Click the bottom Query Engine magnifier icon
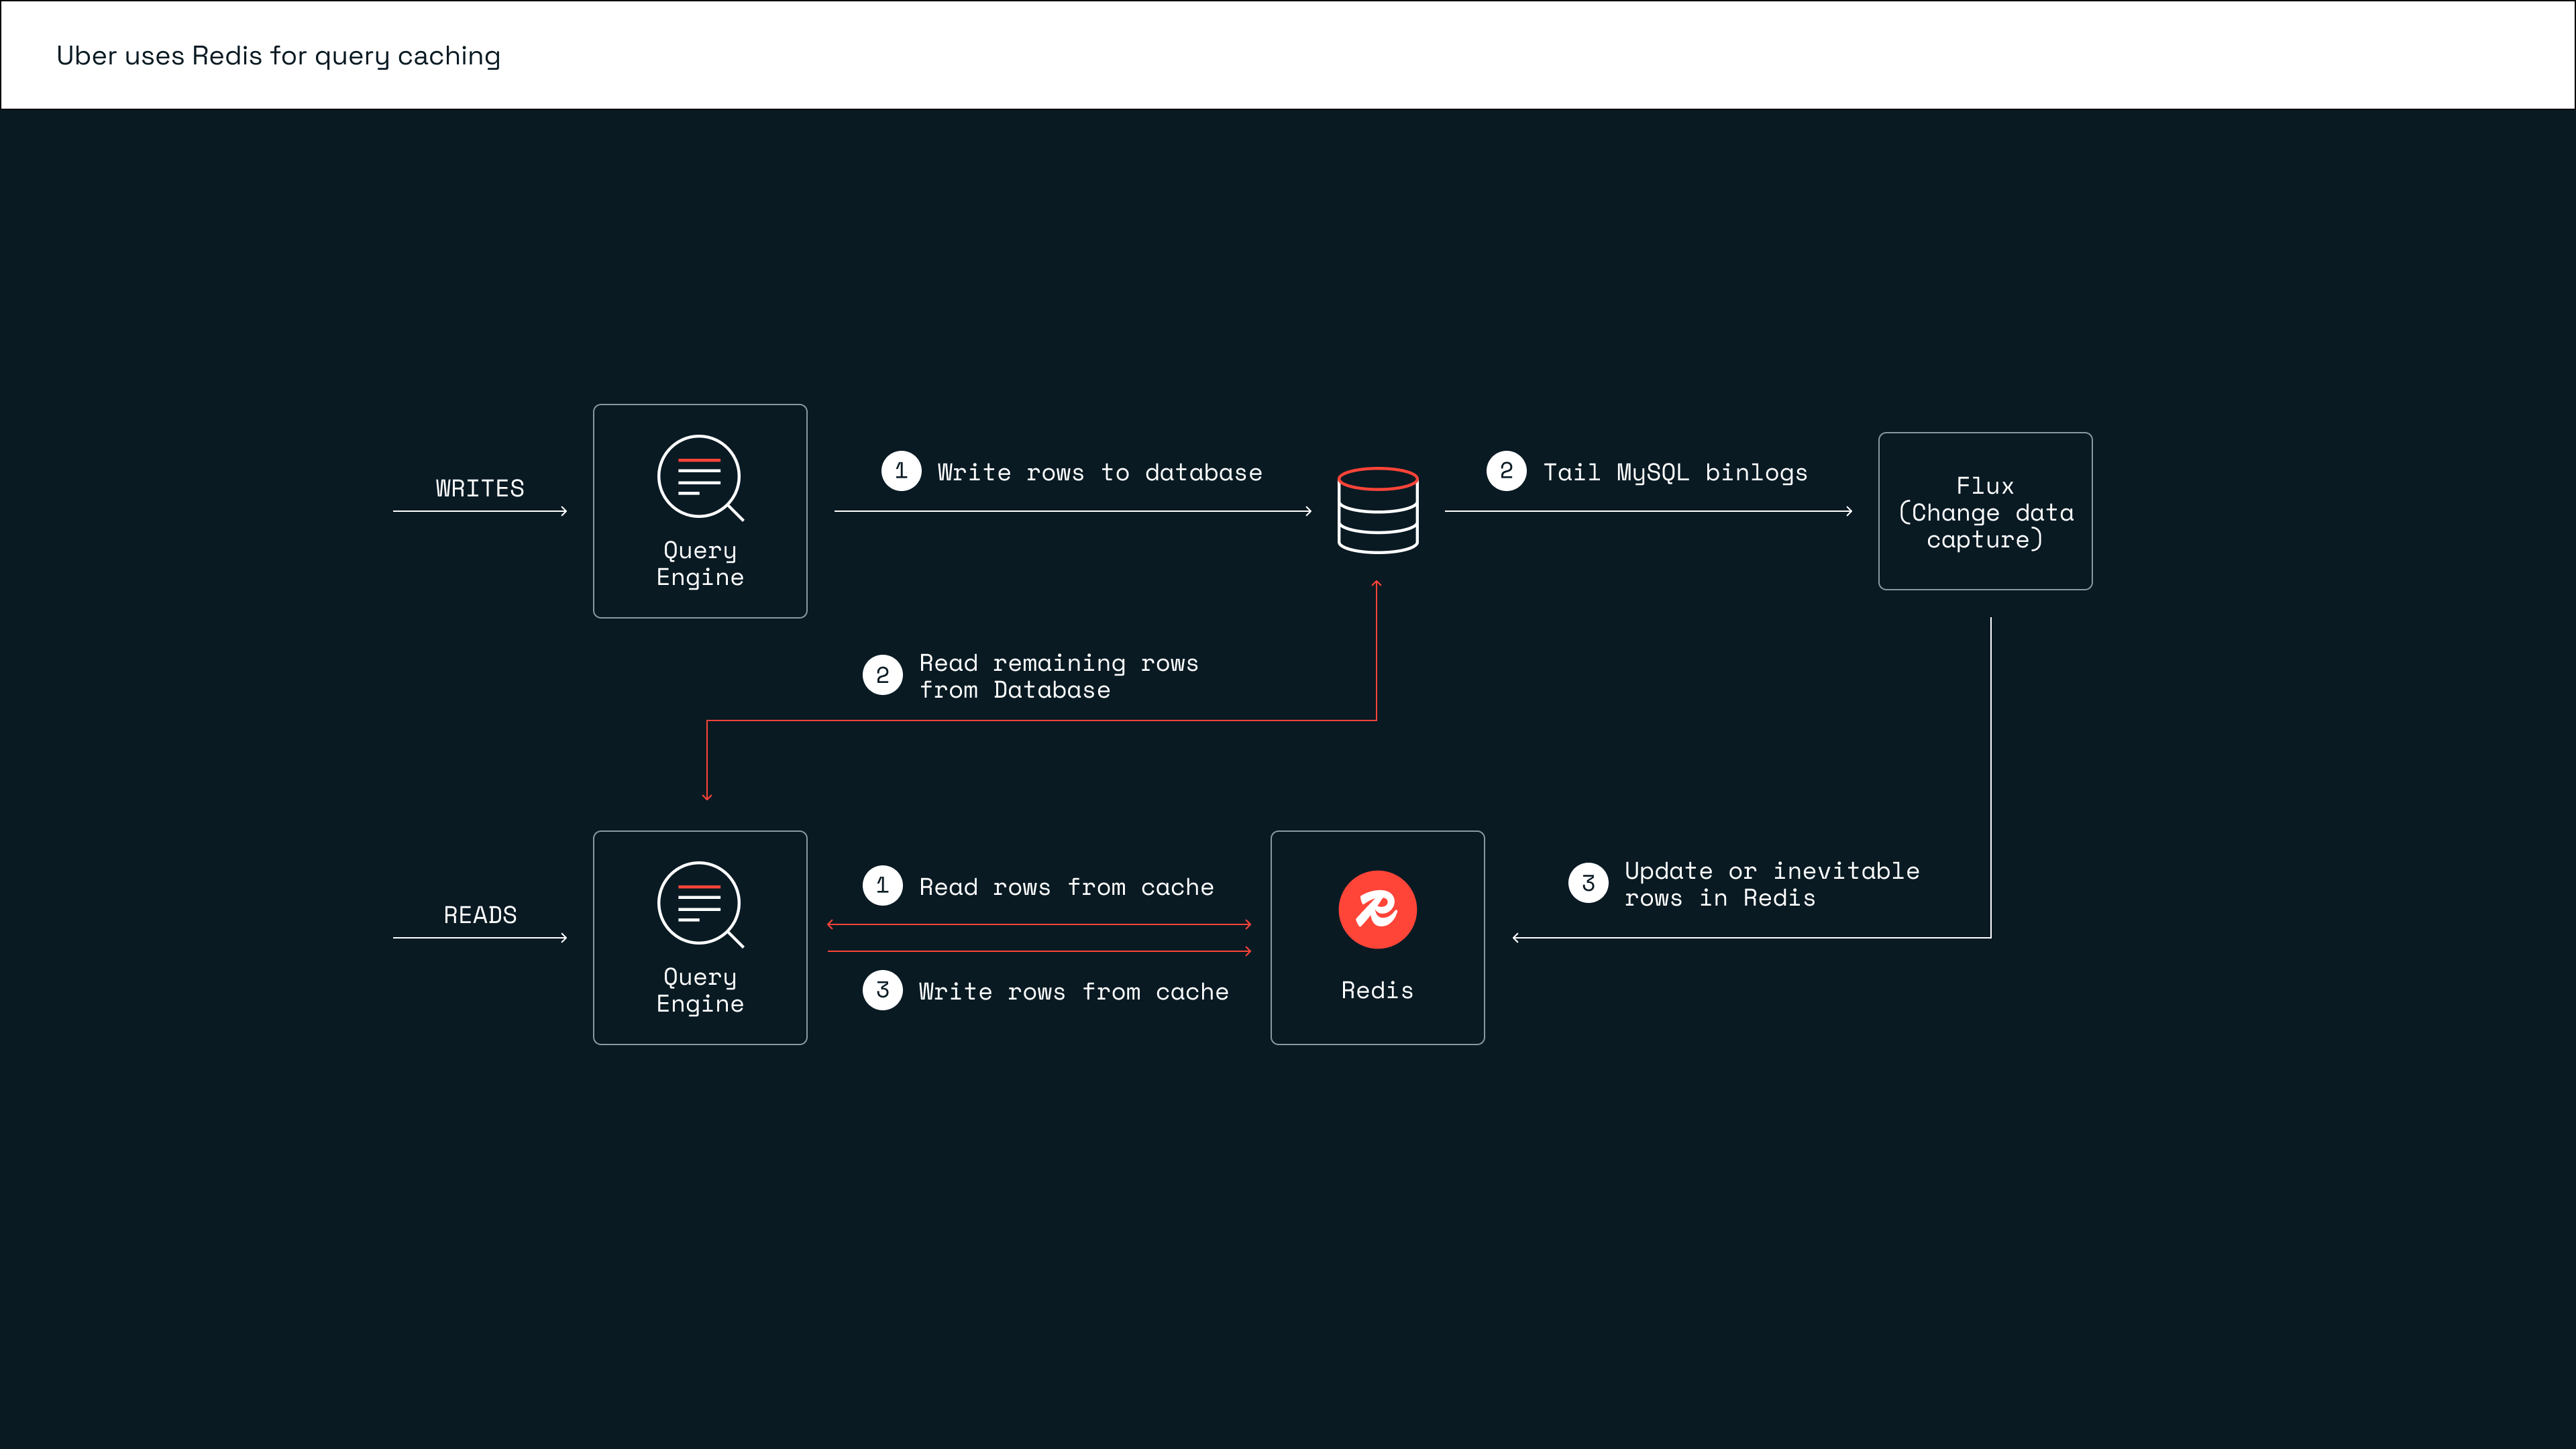 (x=700, y=904)
